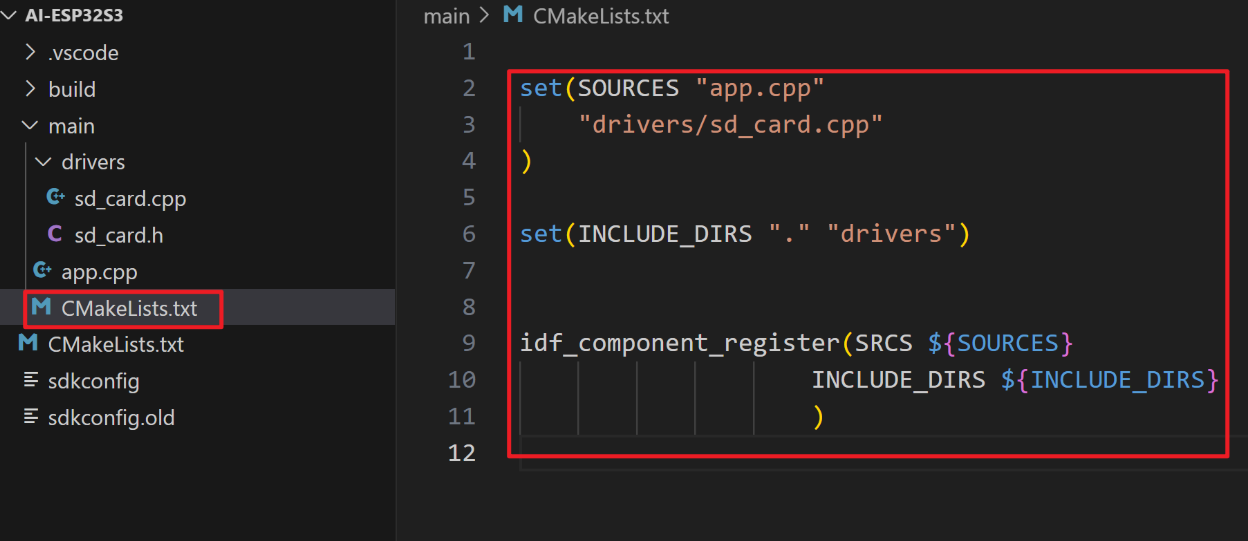Screen dimensions: 1248x541
Task: Open the root-level CMakeLists.txt
Action: click(116, 344)
